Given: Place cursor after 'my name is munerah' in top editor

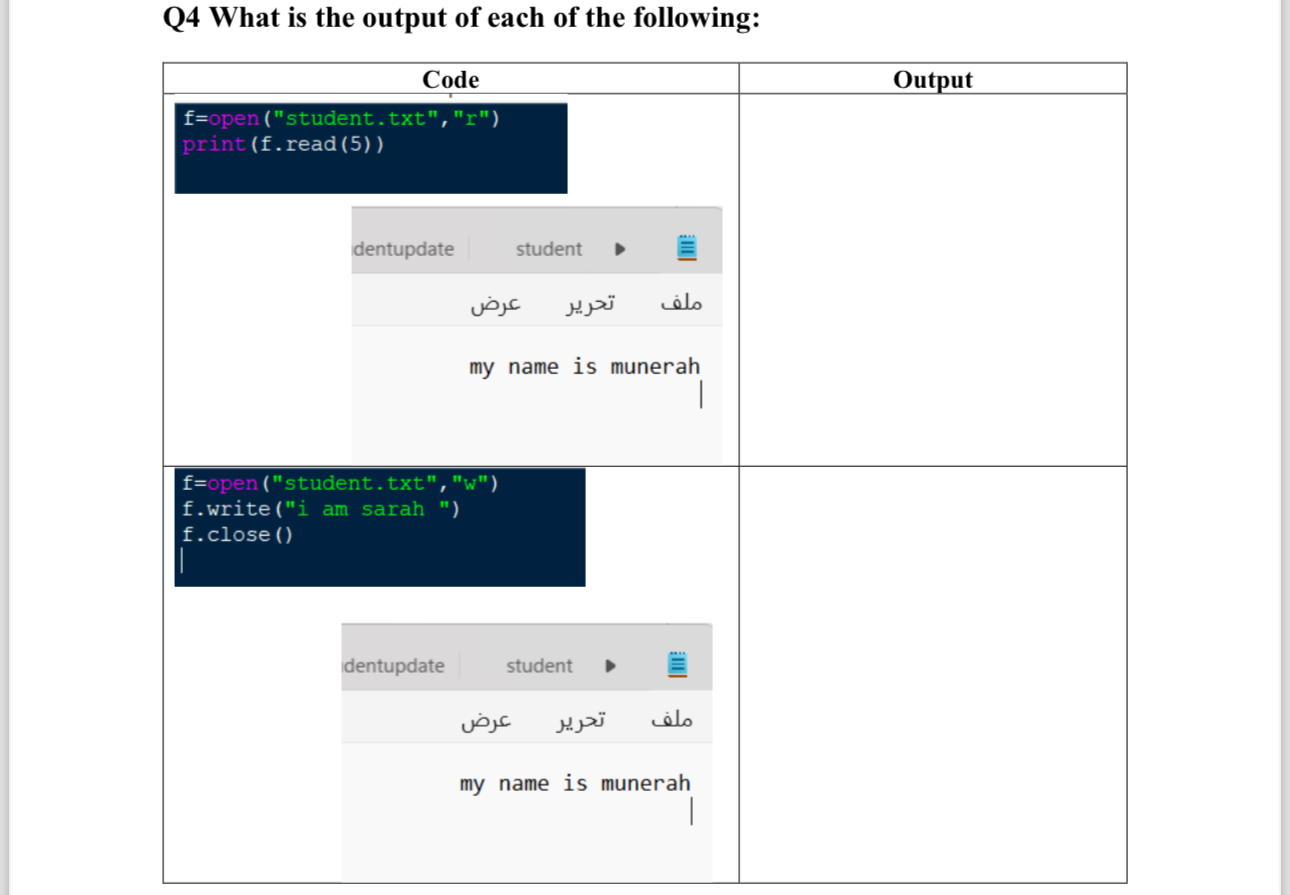Looking at the screenshot, I should pos(700,394).
